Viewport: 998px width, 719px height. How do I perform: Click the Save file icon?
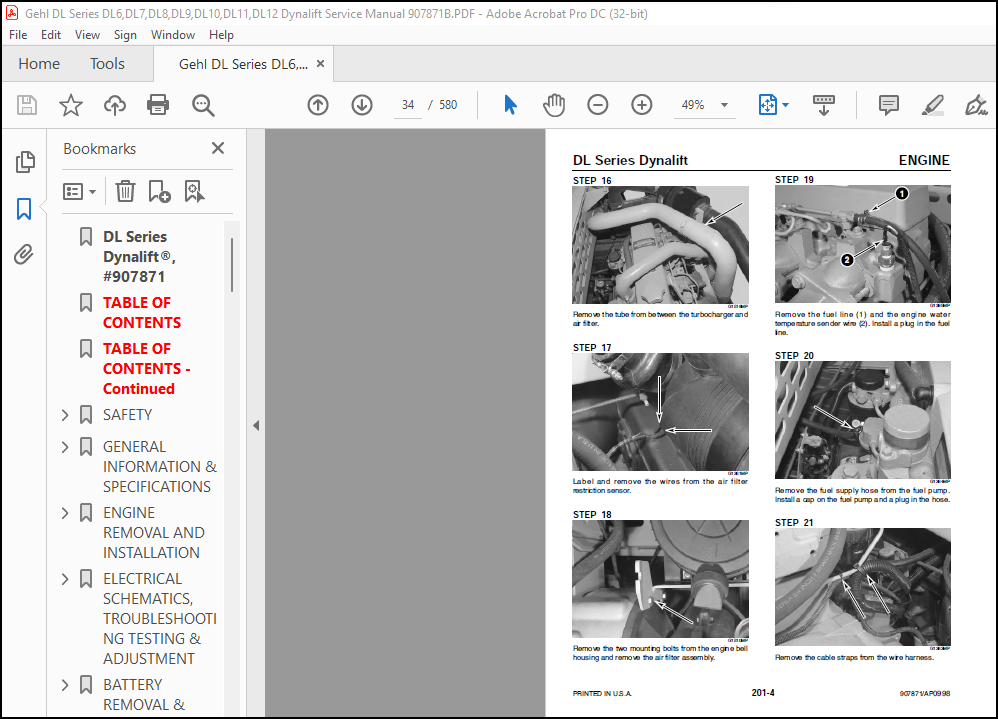(x=27, y=104)
